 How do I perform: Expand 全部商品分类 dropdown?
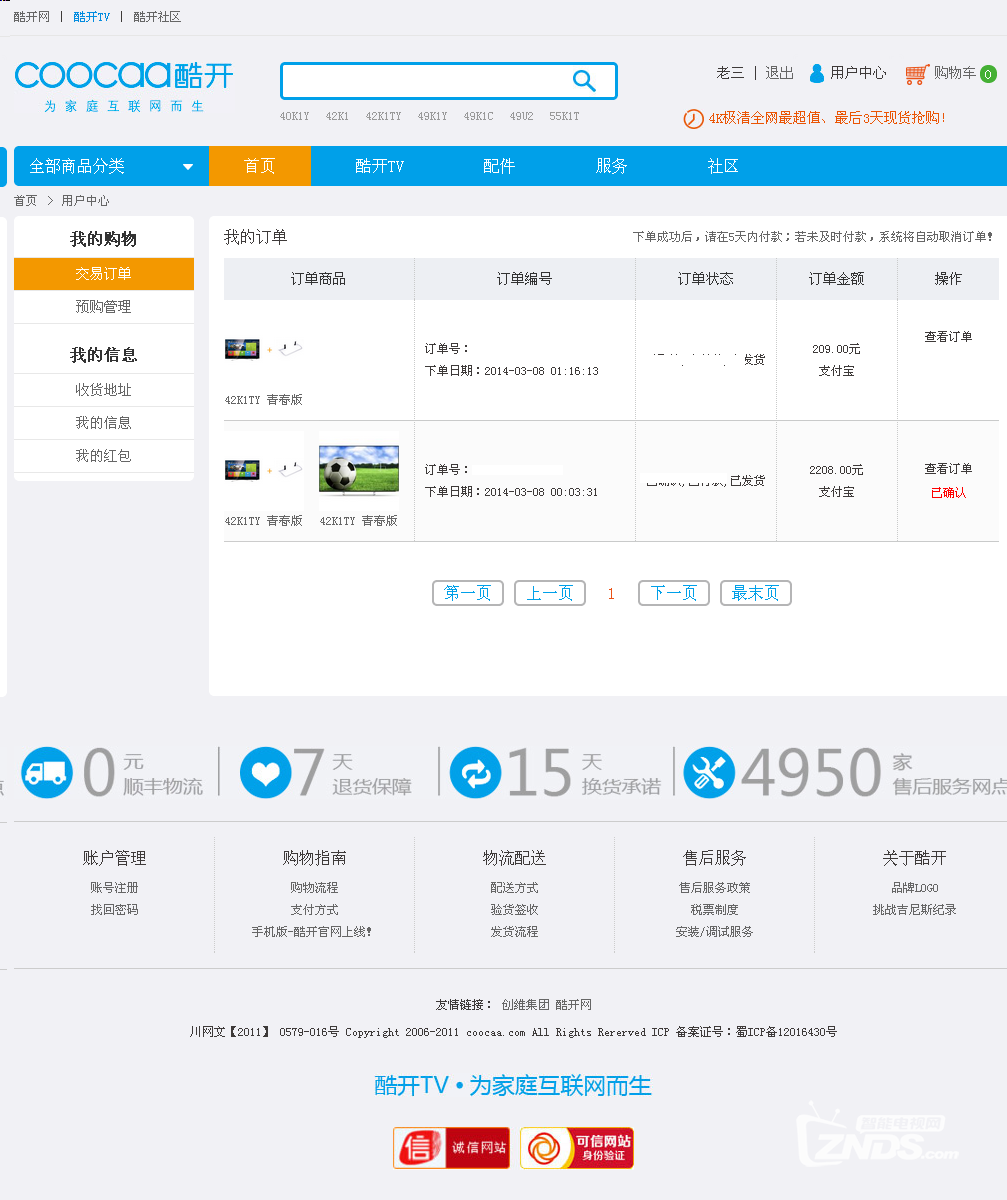tap(111, 166)
